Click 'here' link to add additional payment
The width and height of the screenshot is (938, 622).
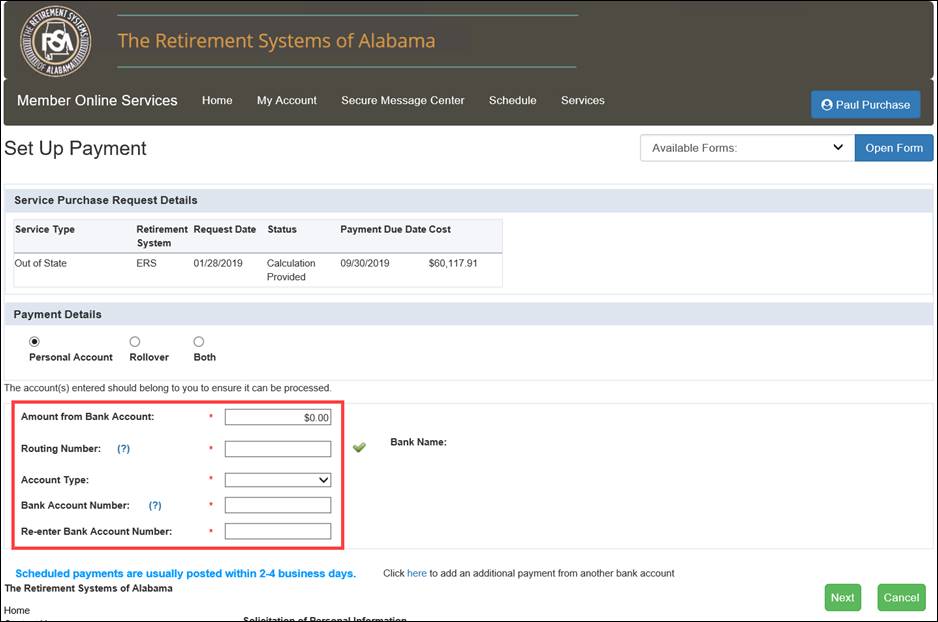tap(416, 573)
